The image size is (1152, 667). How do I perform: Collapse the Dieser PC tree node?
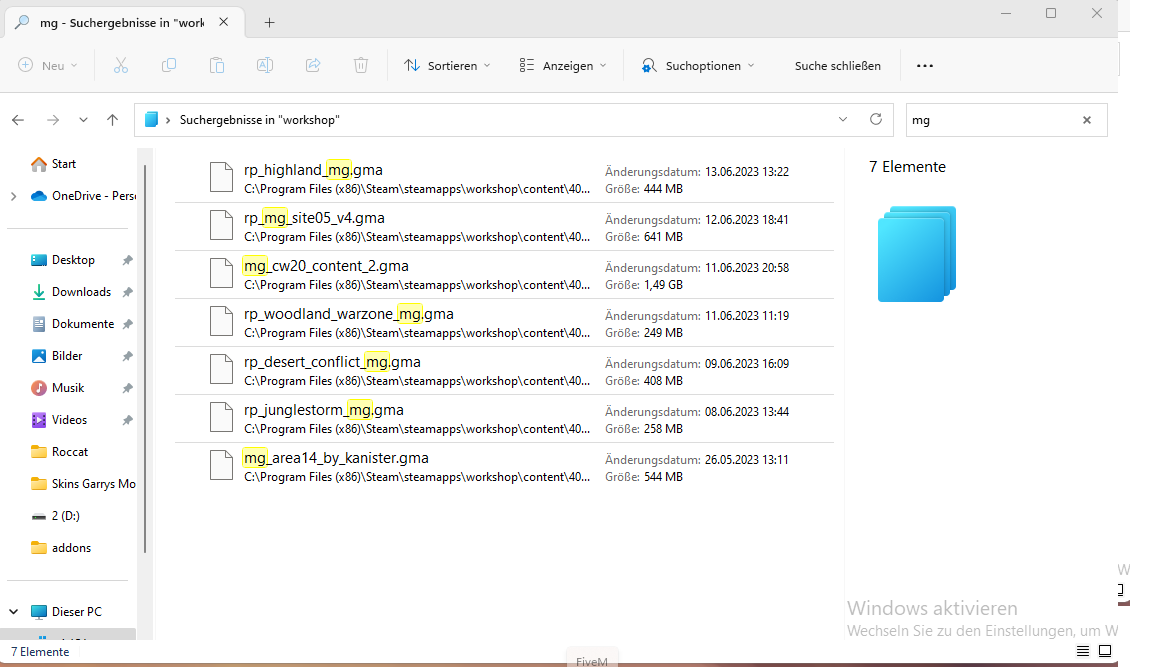coord(13,611)
